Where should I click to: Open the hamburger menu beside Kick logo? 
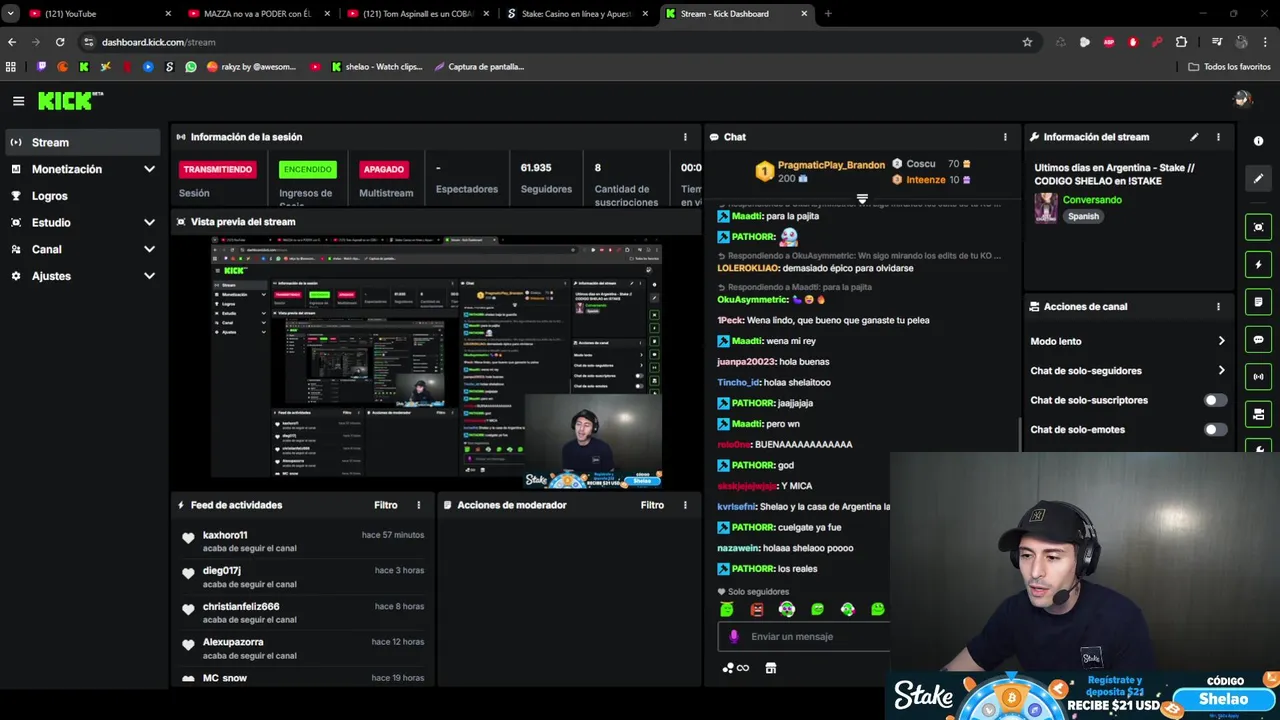(x=18, y=101)
